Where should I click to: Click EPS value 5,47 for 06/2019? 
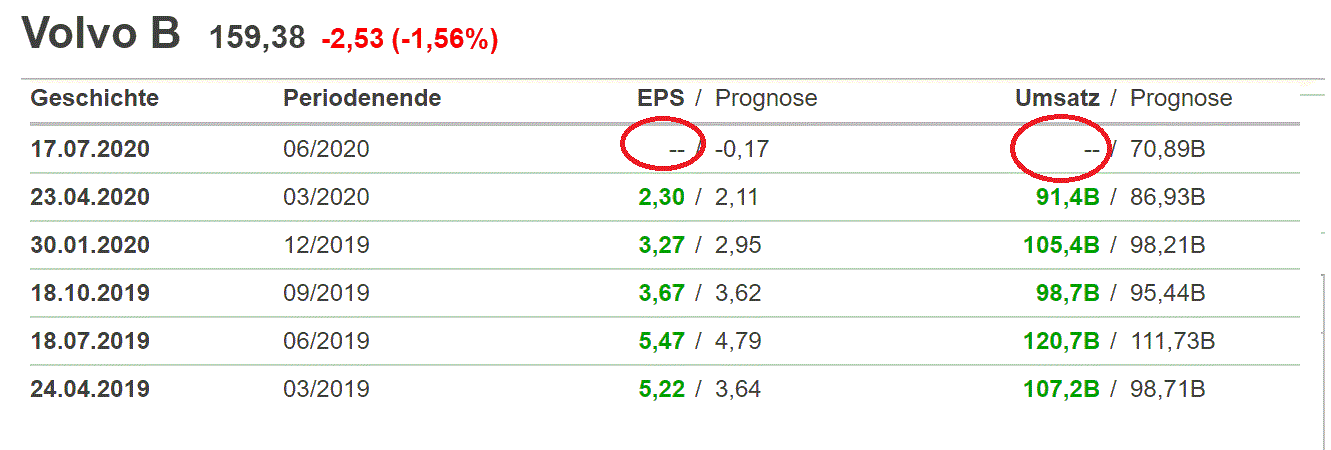coord(661,341)
